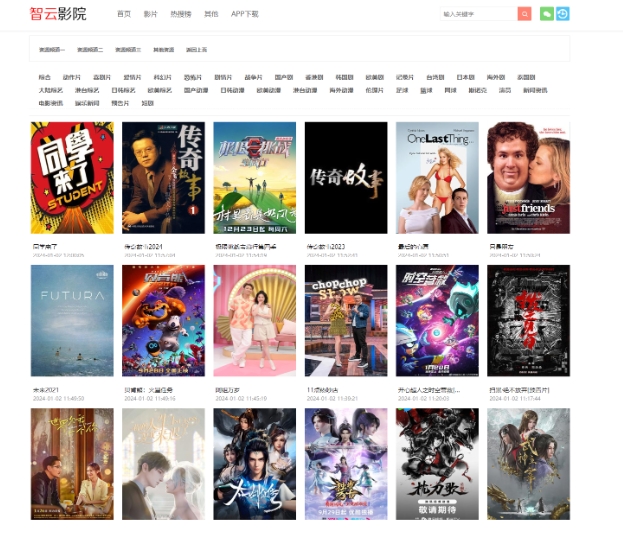623x541 pixels.
Task: Open the Just Friends poster
Action: click(x=528, y=178)
